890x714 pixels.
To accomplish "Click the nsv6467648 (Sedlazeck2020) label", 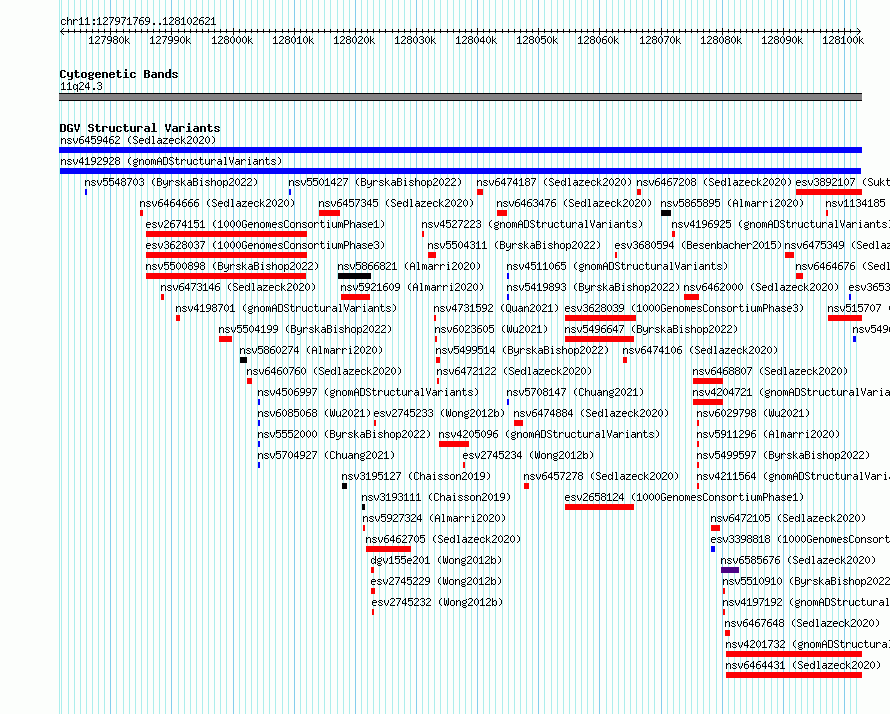I will [802, 623].
